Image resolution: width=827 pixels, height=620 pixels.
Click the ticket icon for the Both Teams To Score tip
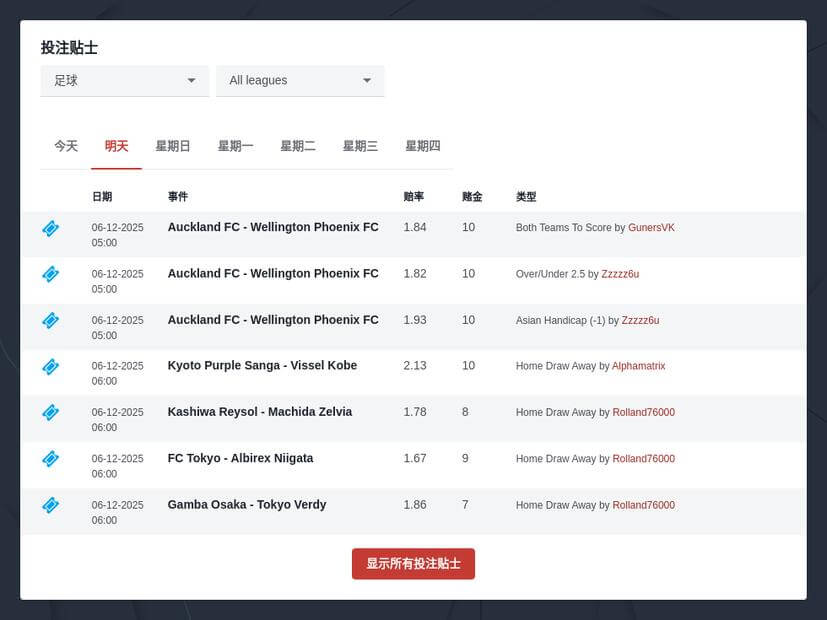coord(50,228)
